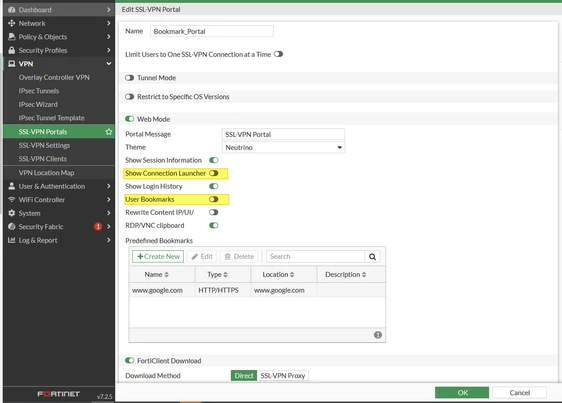
Task: Collapse the VPN menu chevron
Action: point(109,64)
